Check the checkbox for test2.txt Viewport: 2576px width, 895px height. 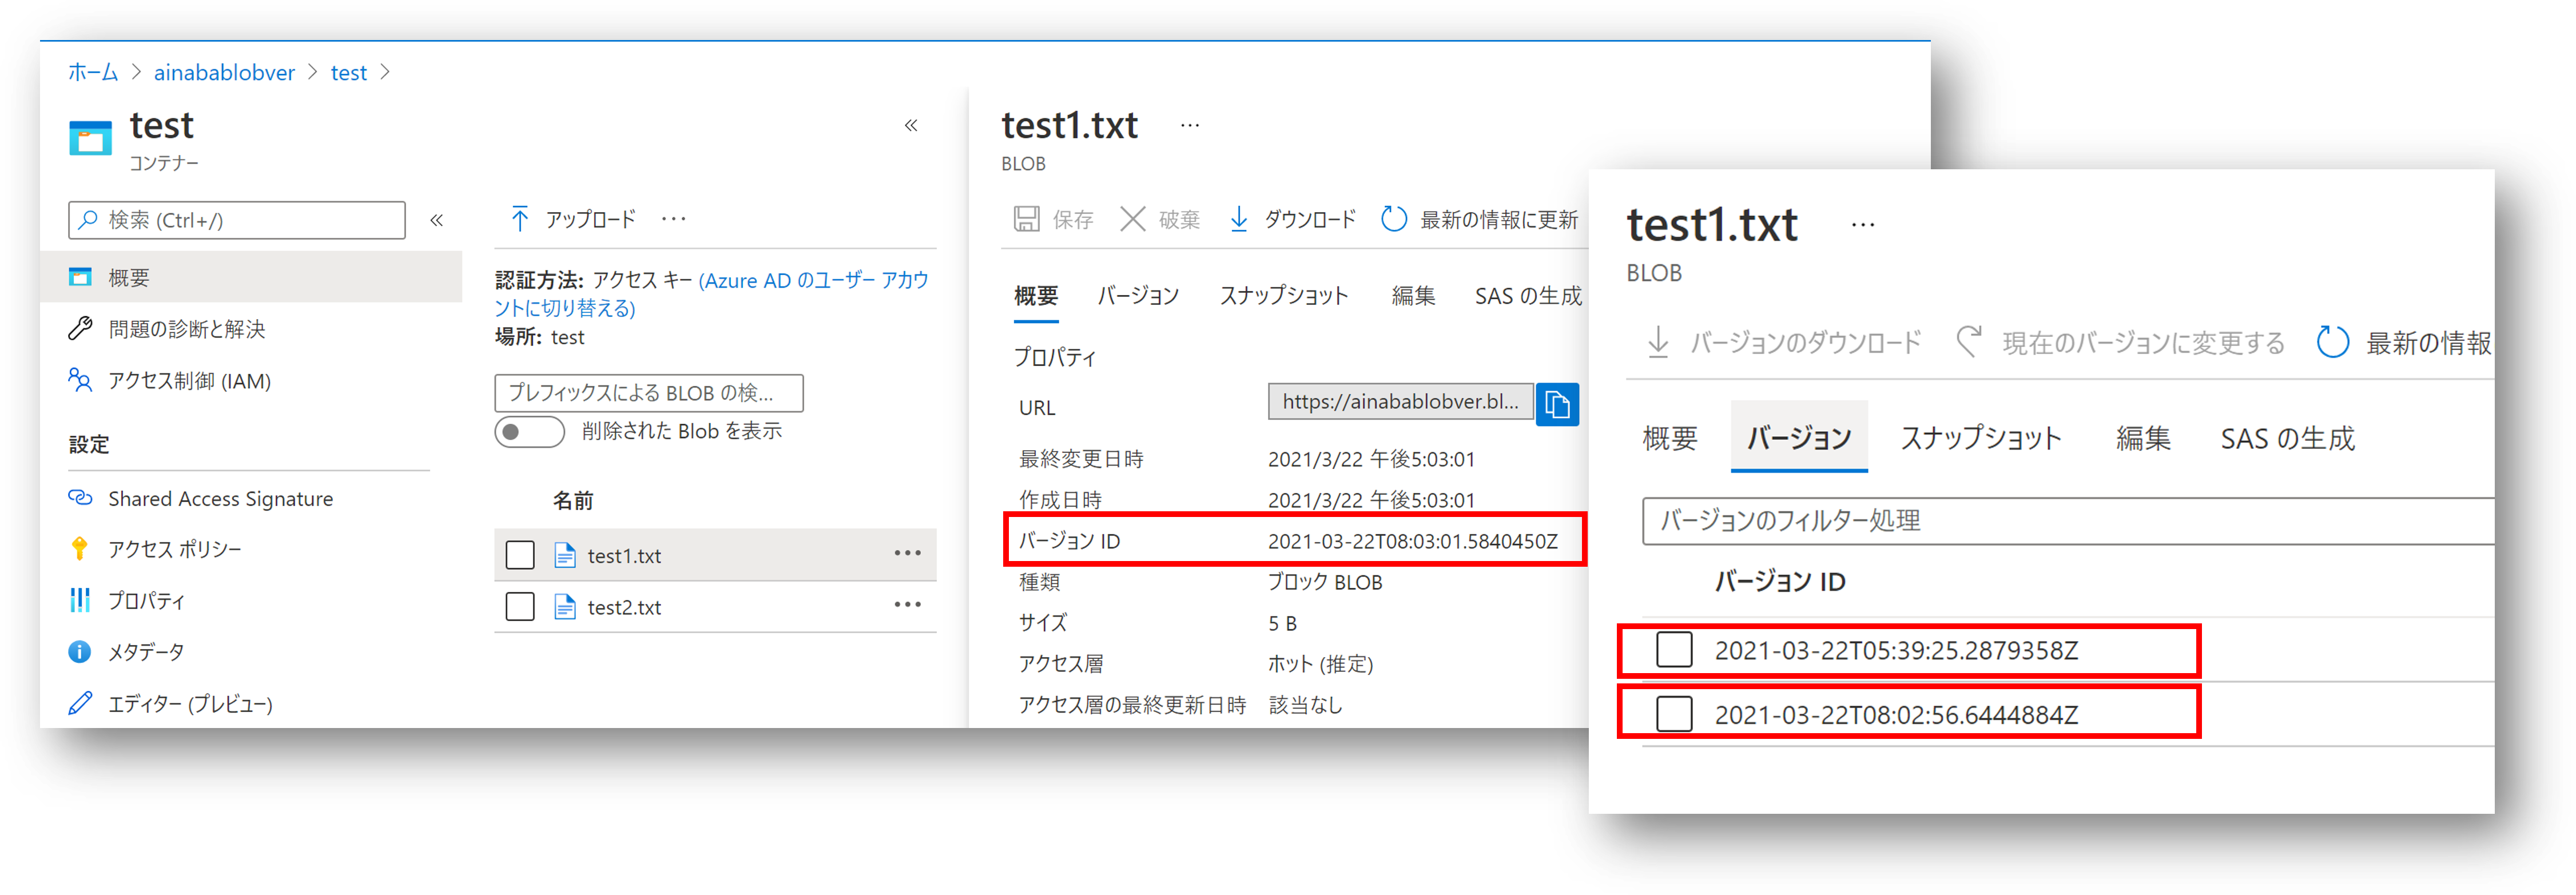pyautogui.click(x=520, y=606)
